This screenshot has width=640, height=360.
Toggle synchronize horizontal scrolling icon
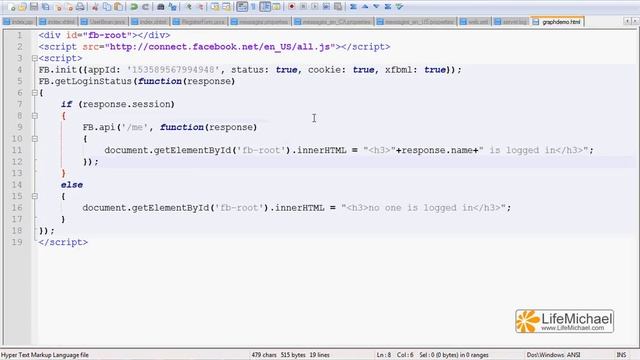[x=227, y=7]
